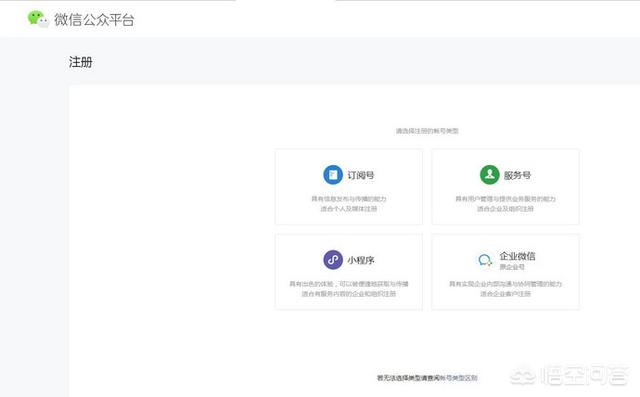Viewport: 640px width, 397px height.
Task: Choose the 服务号 account type label
Action: 517,175
